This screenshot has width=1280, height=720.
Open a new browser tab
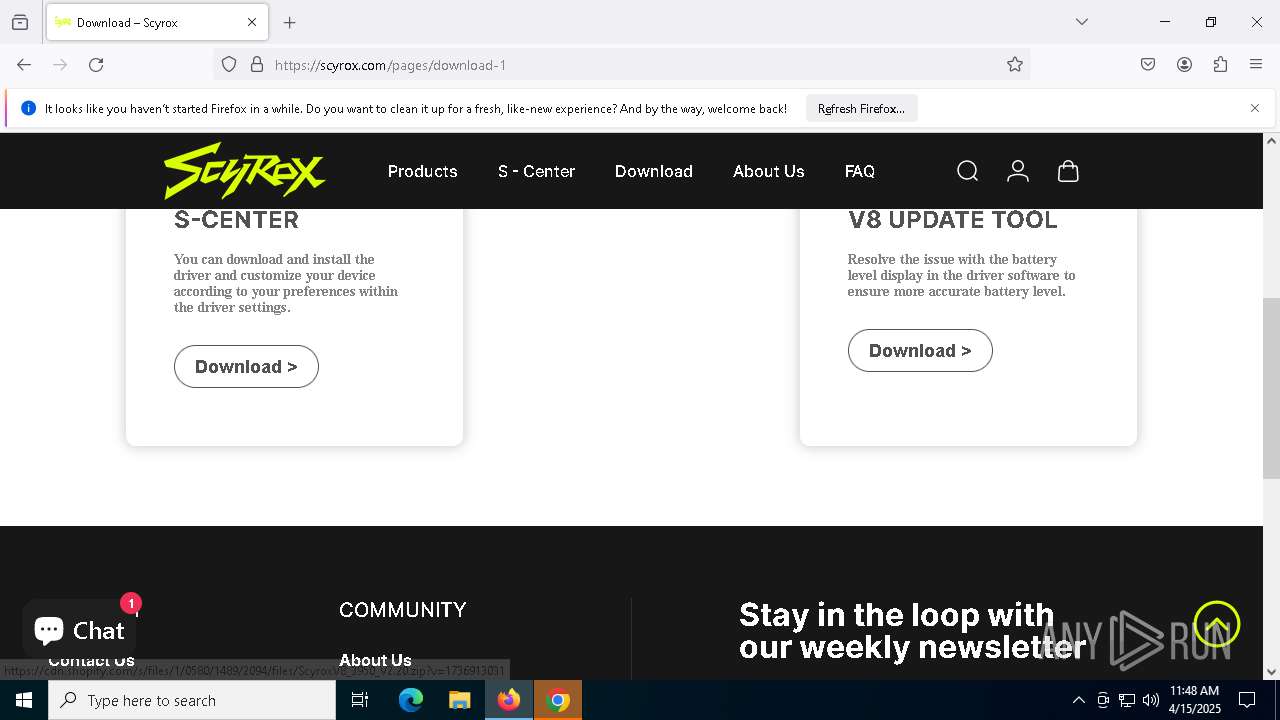coord(290,22)
